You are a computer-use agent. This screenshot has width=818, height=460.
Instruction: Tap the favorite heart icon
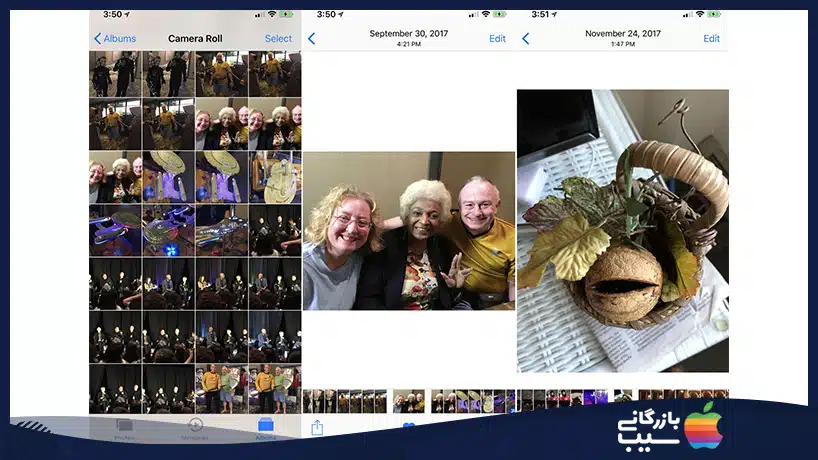click(409, 428)
